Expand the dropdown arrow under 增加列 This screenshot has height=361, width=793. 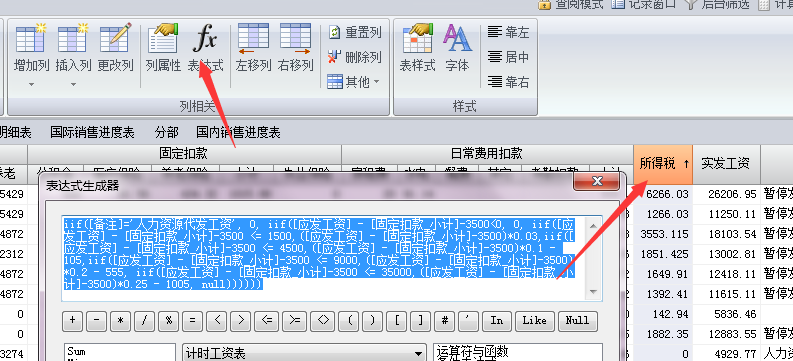(31, 84)
